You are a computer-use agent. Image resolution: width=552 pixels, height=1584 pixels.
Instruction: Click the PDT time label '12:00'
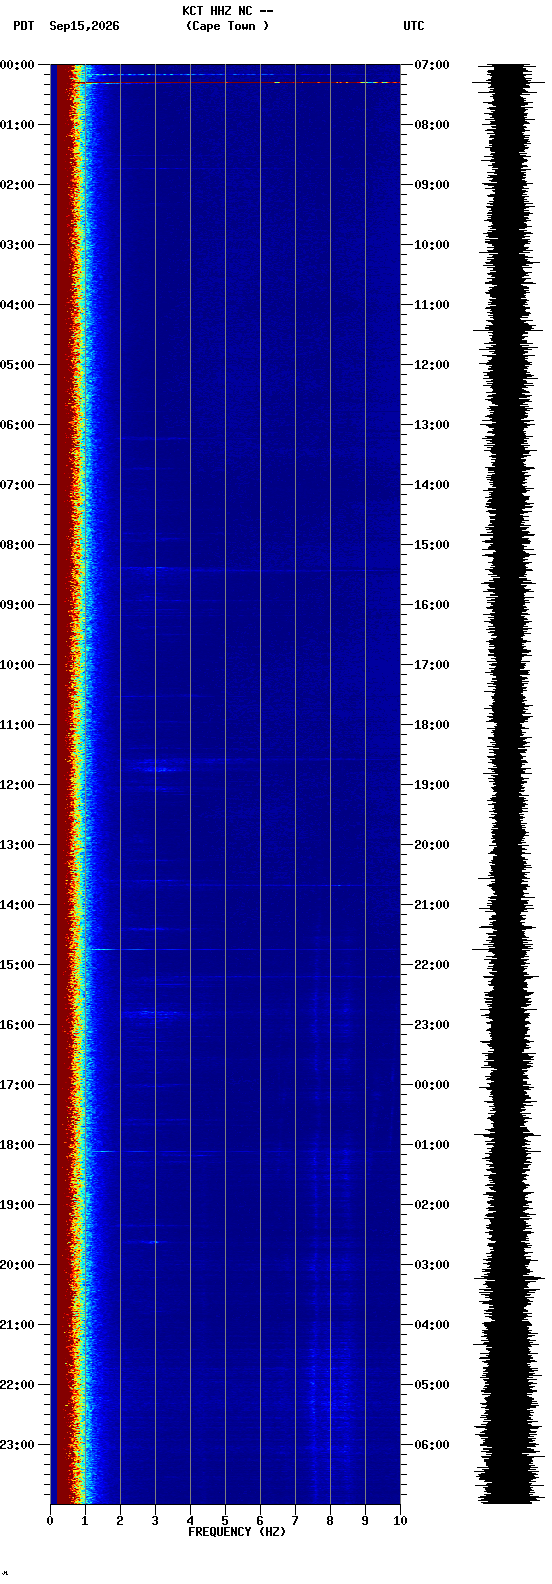[16, 785]
